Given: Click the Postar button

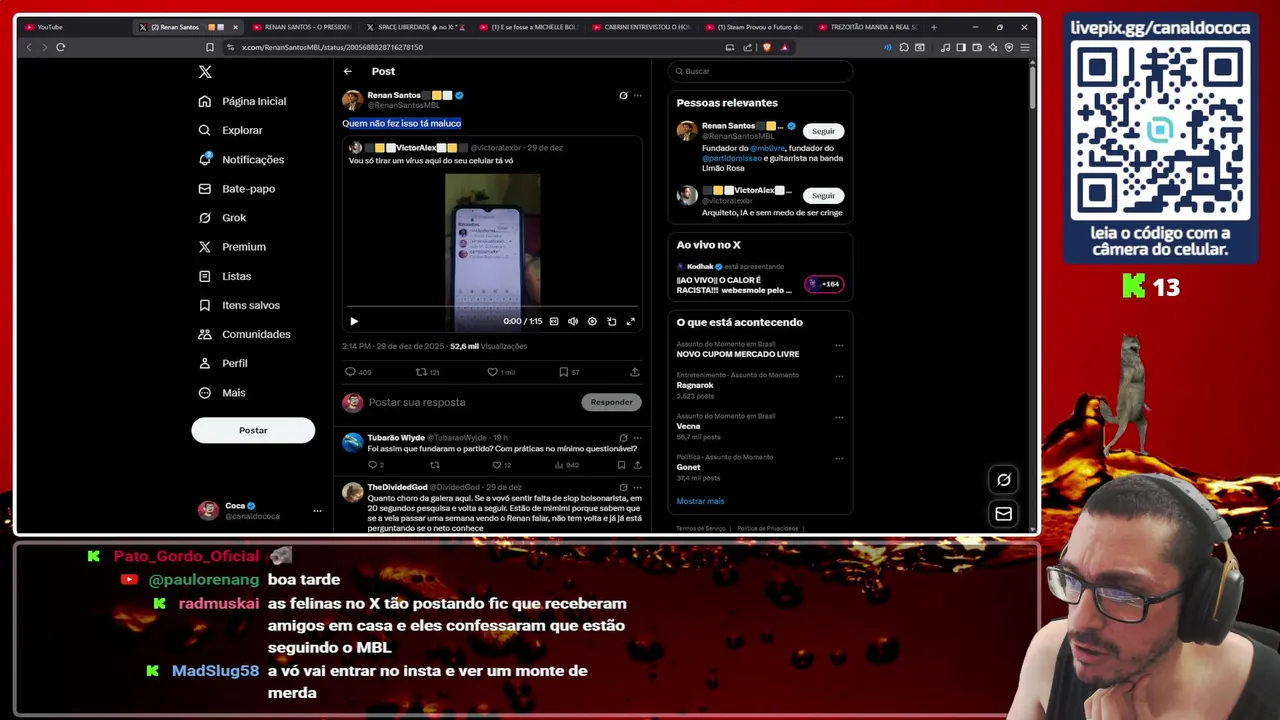Looking at the screenshot, I should coord(253,430).
